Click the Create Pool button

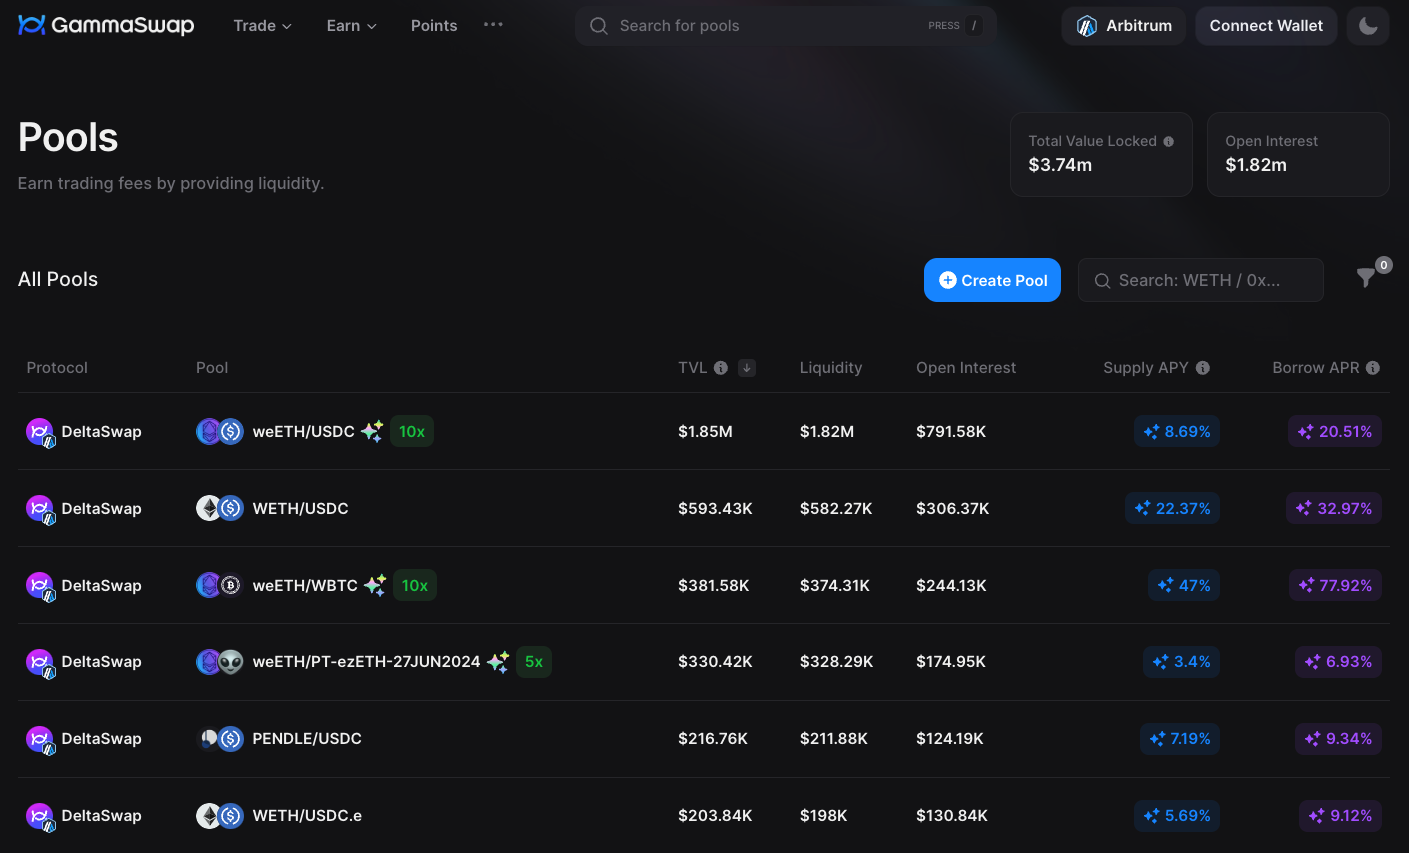click(992, 280)
